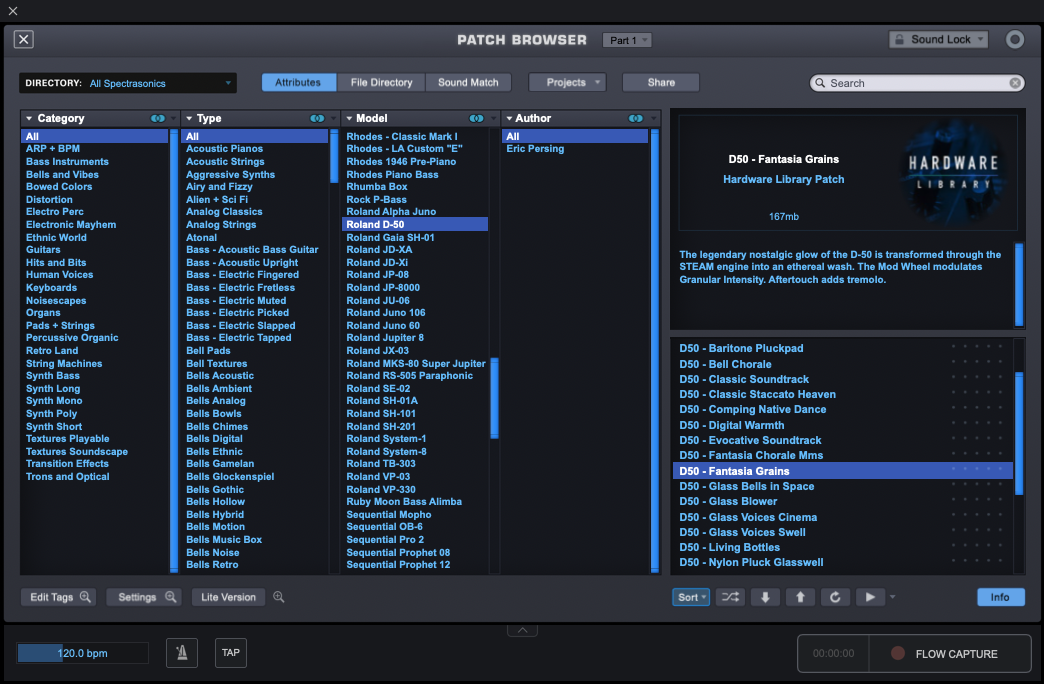Open the Model column header dropdown triangle
The image size is (1044, 684).
349,118
